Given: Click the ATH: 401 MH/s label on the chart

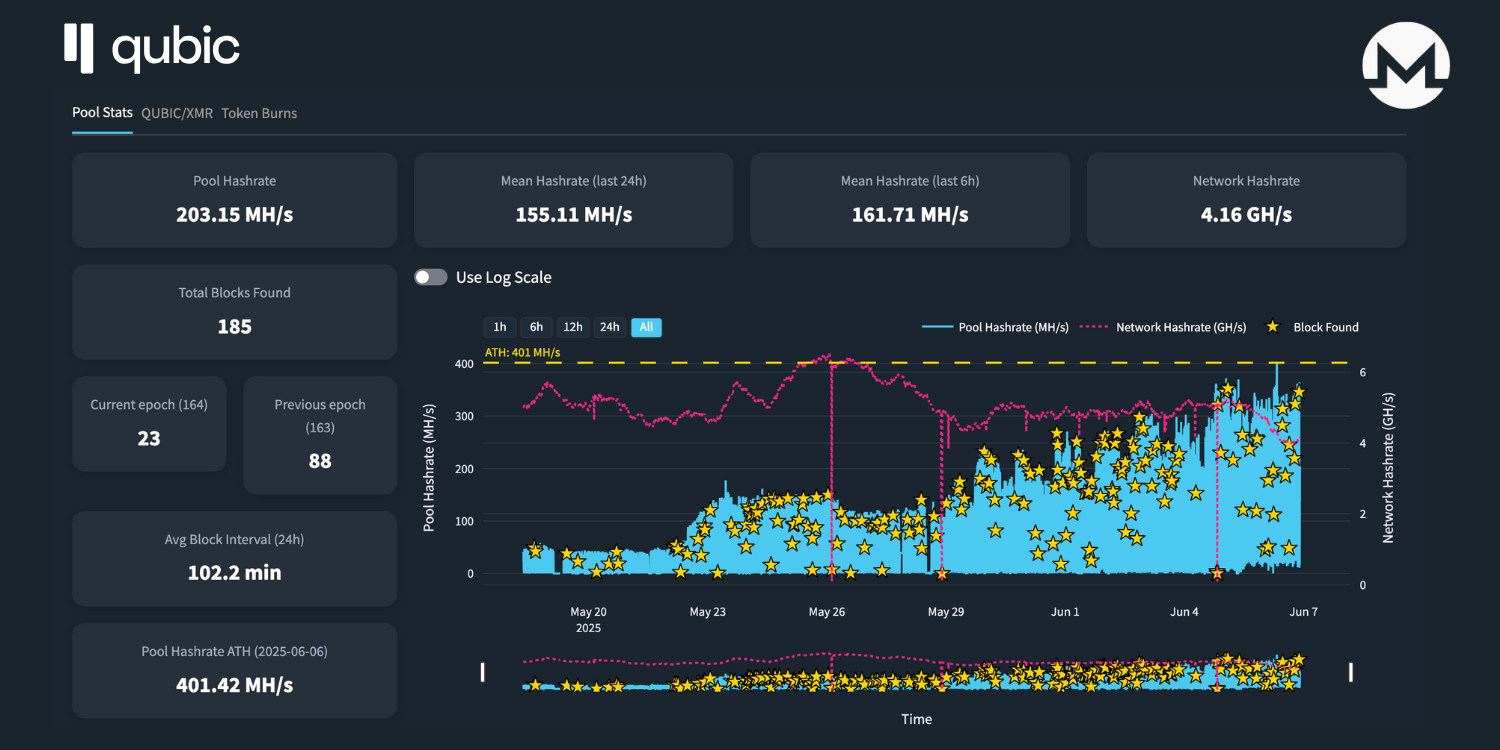Looking at the screenshot, I should point(521,352).
